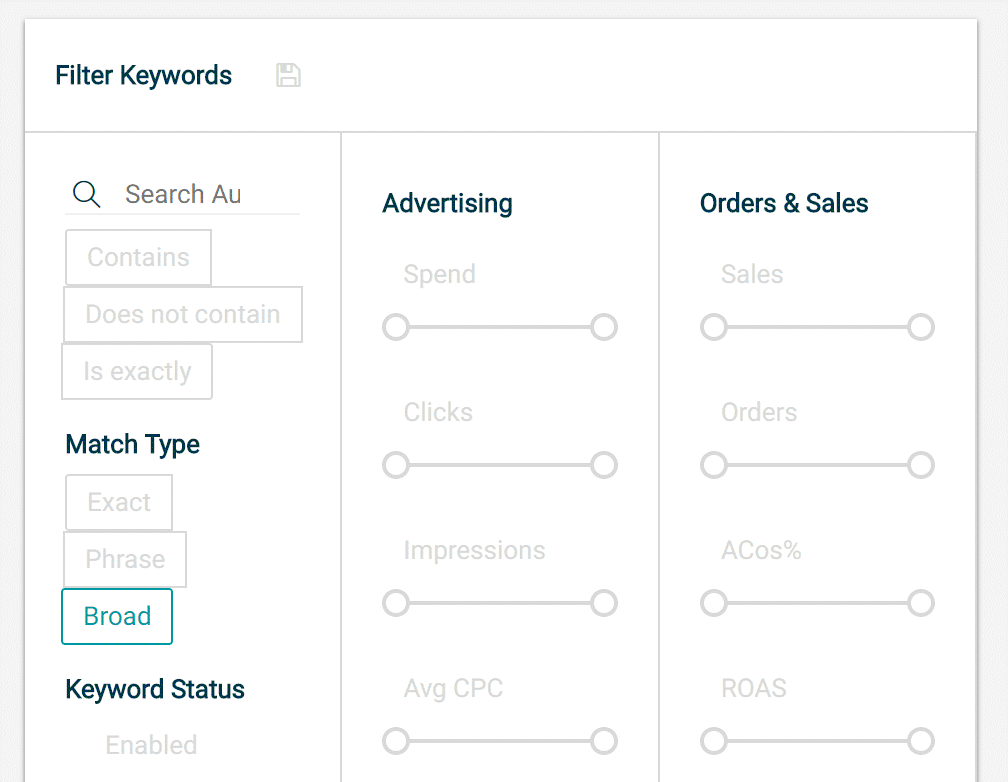1008x782 pixels.
Task: Click the Impressions slider right handle
Action: 604,603
